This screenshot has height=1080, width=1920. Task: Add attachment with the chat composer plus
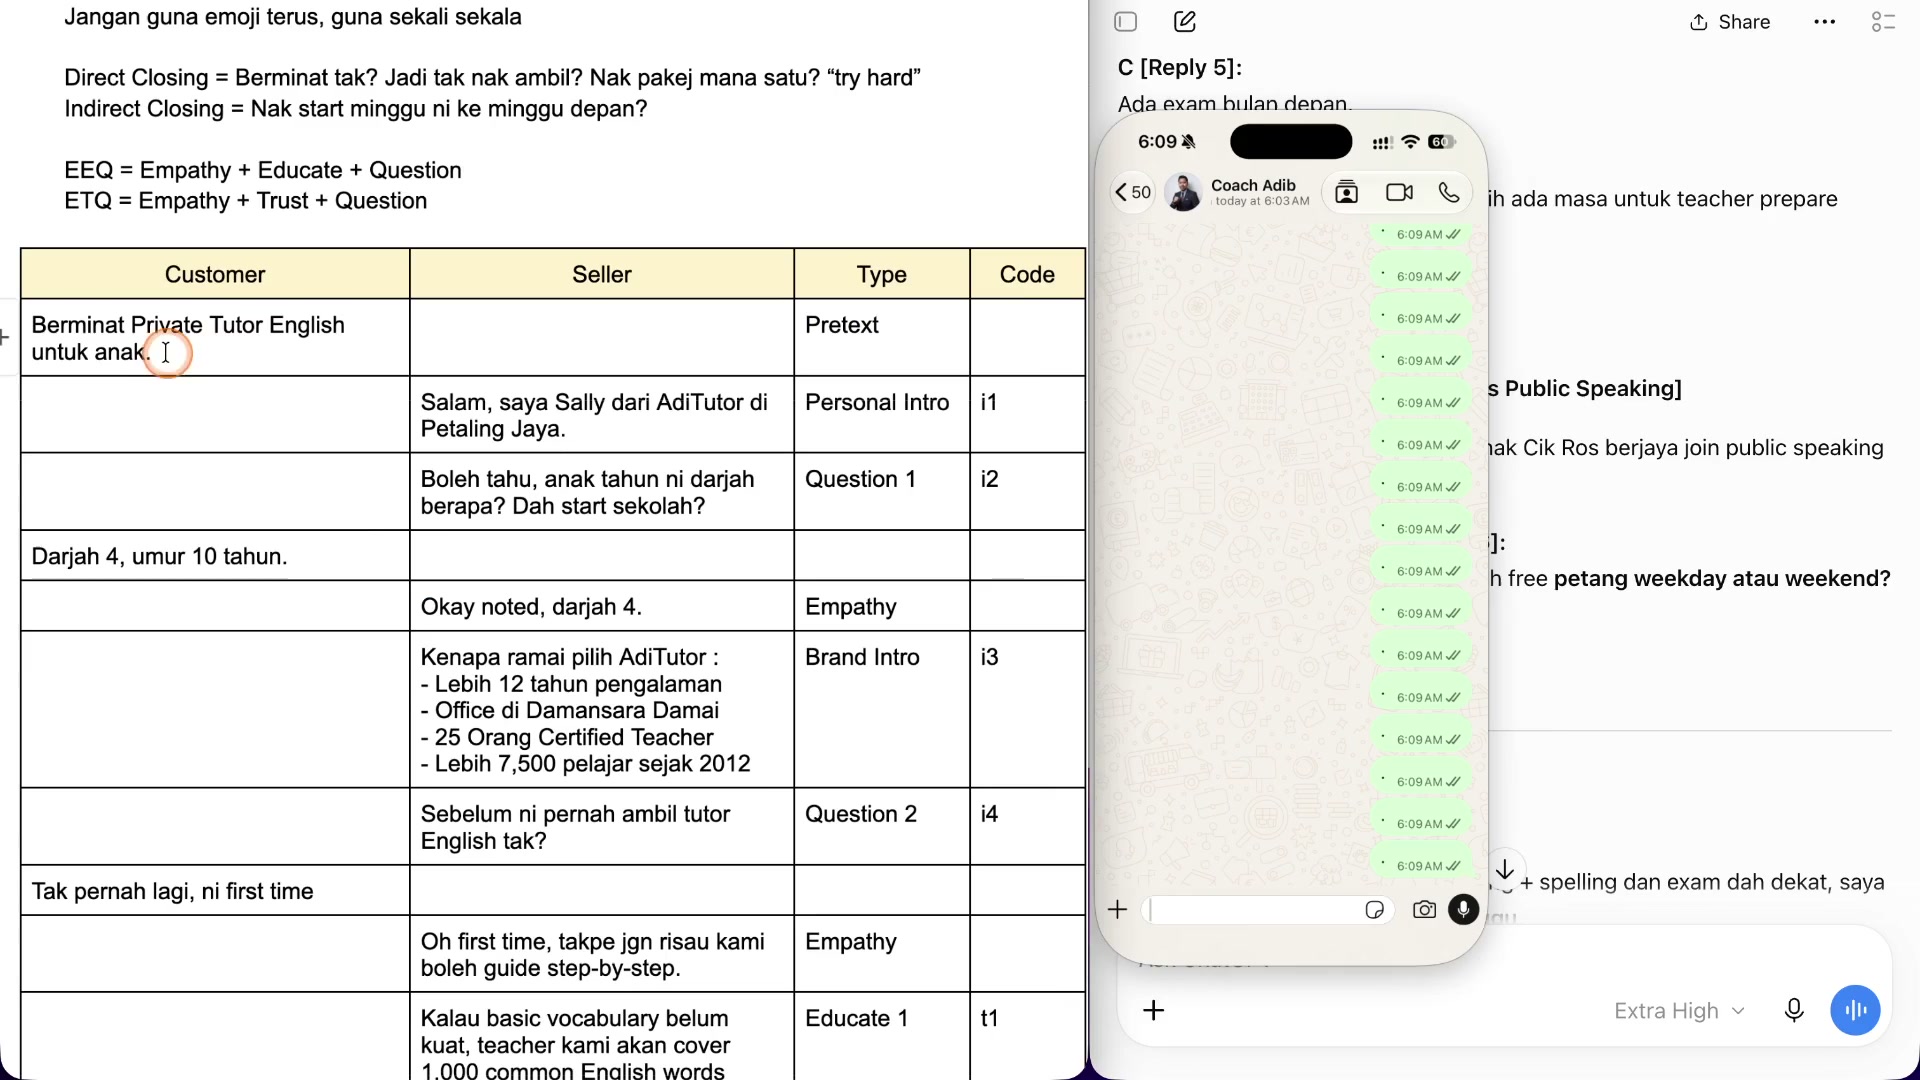(x=1154, y=1010)
